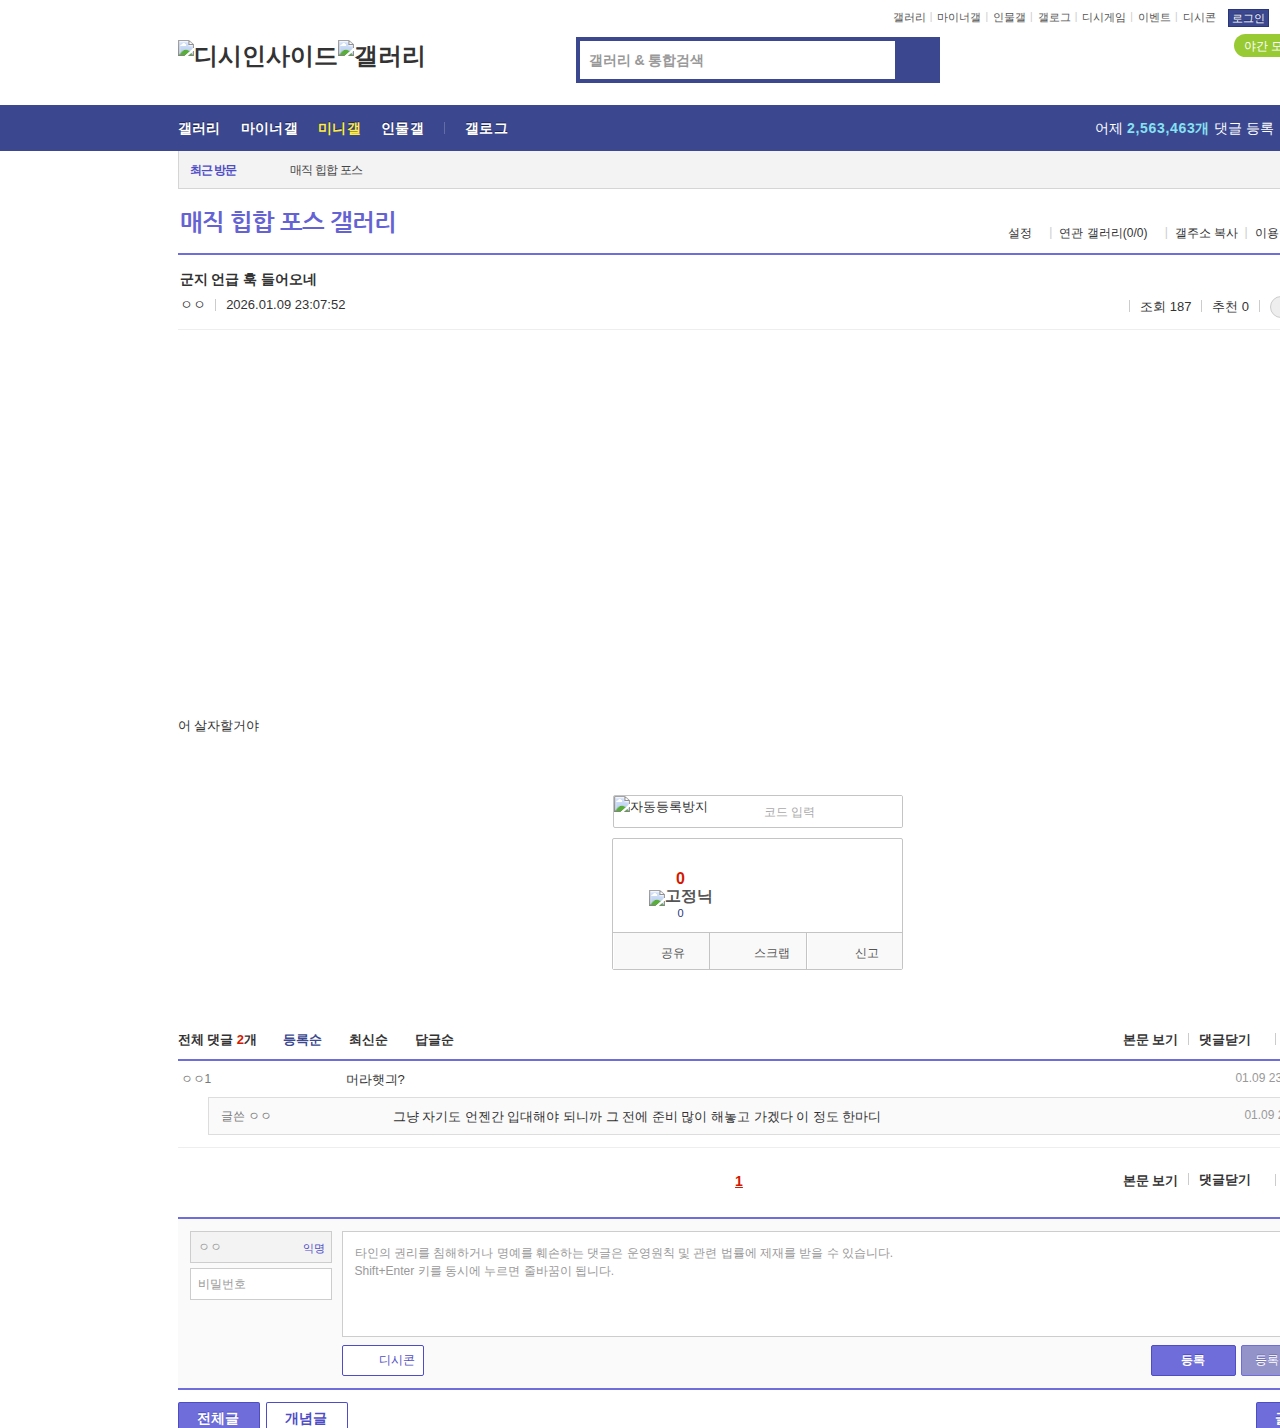
Task: Expand the 연관 갤러리(0/0) list
Action: point(1103,233)
